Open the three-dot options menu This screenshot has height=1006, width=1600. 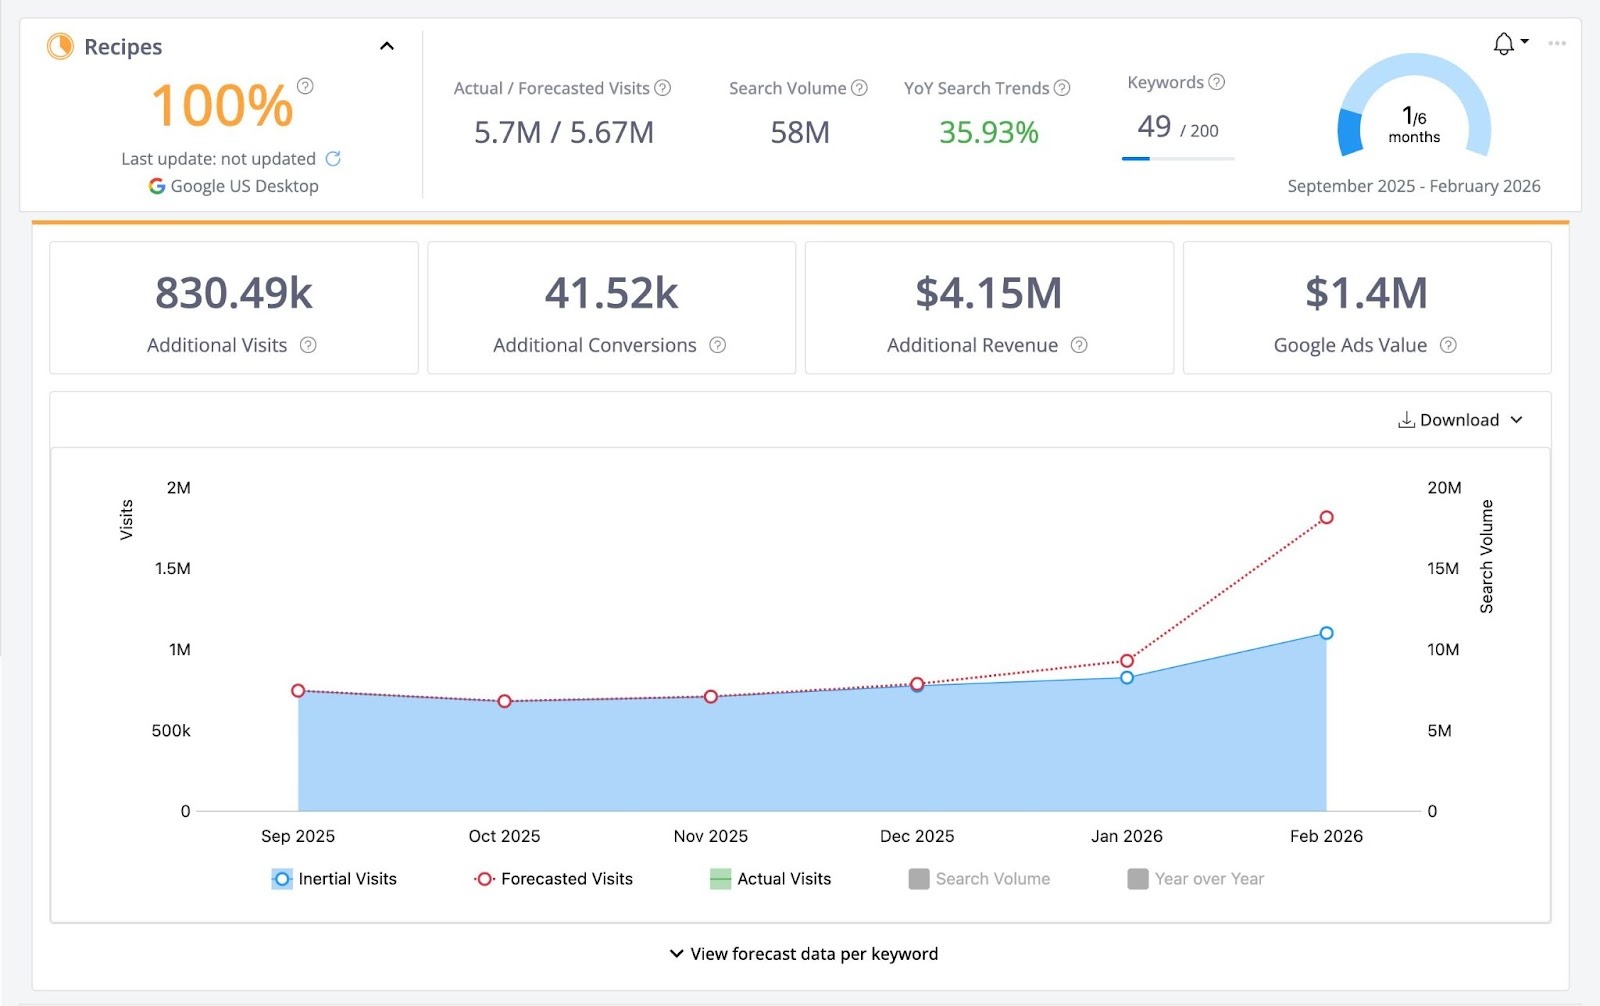coord(1555,43)
